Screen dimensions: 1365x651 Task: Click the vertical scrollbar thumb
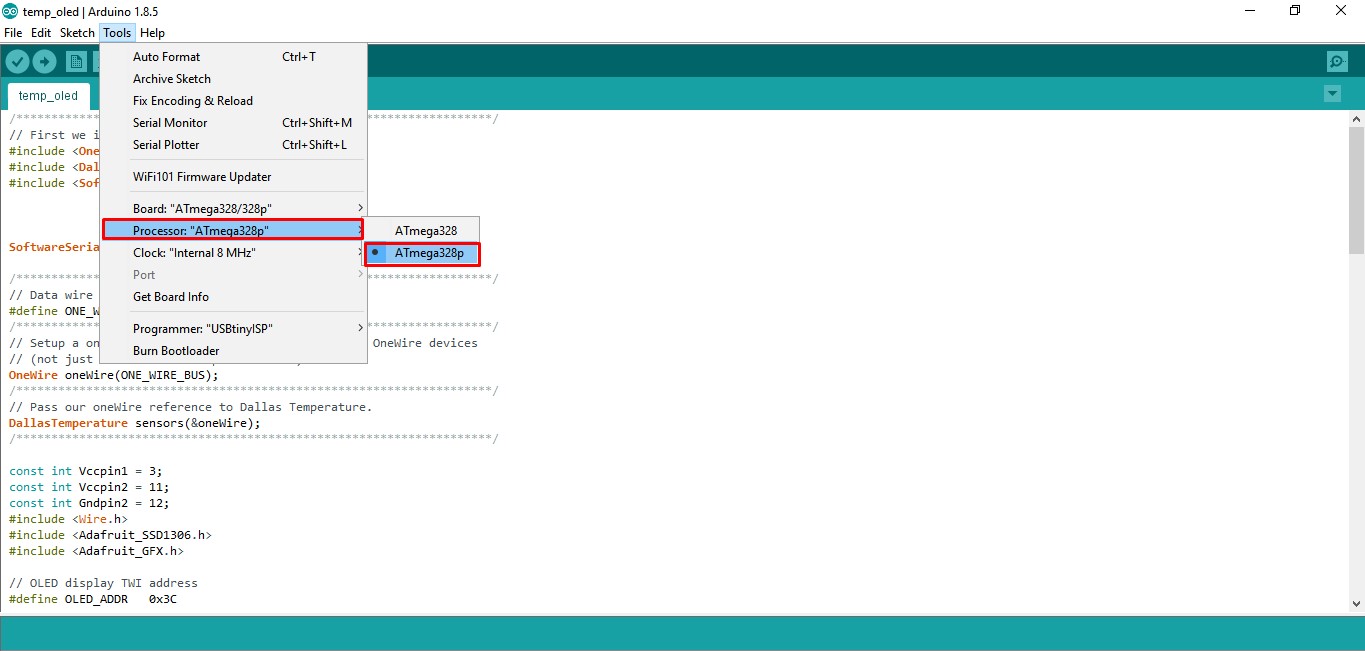pyautogui.click(x=1356, y=190)
